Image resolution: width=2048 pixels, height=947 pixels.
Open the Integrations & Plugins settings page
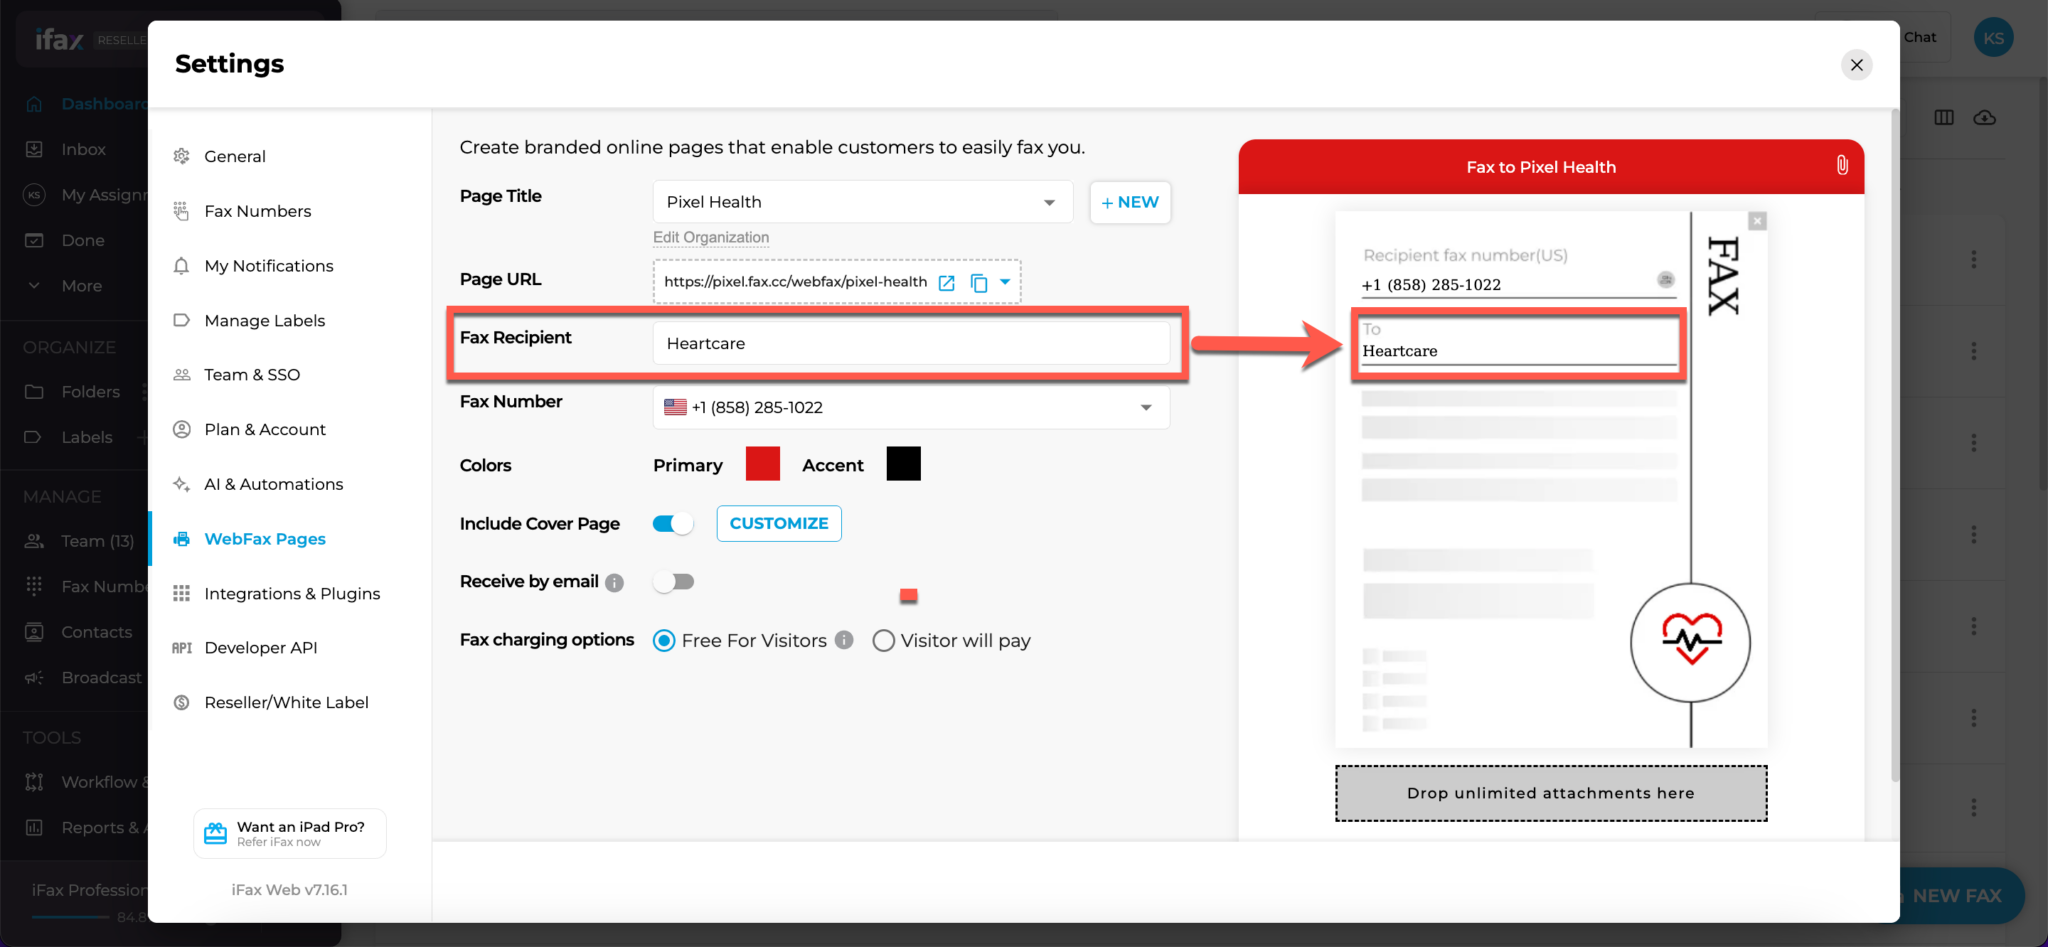click(292, 593)
